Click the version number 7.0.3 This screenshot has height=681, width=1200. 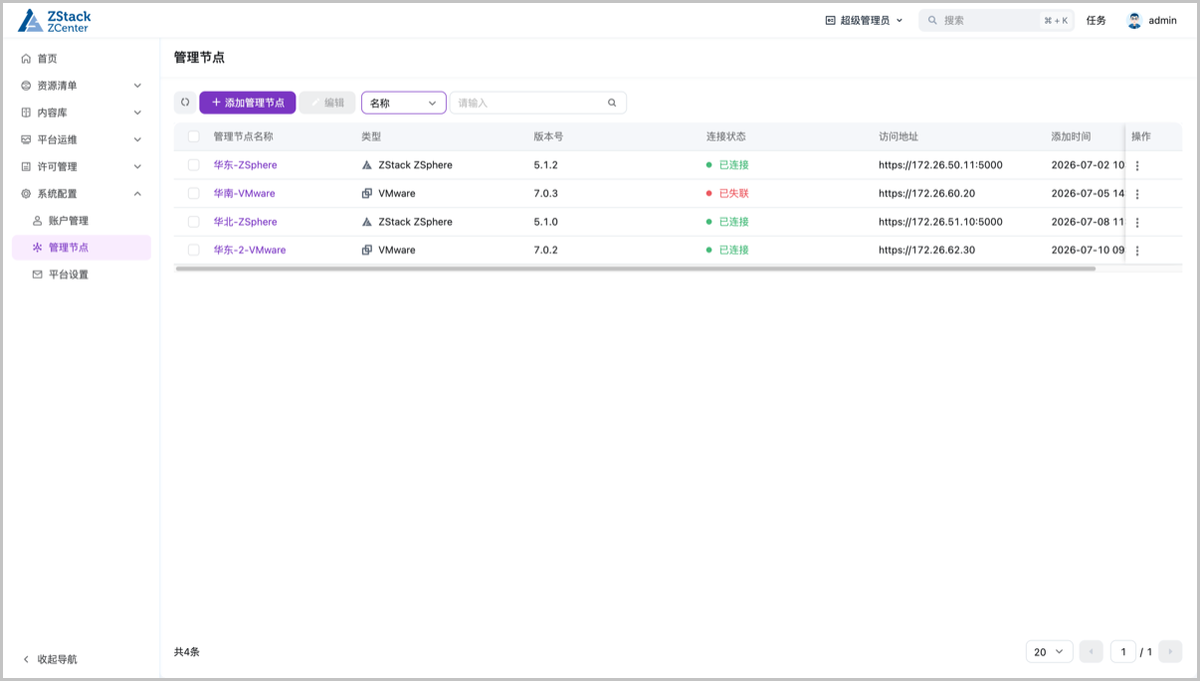pyautogui.click(x=546, y=193)
